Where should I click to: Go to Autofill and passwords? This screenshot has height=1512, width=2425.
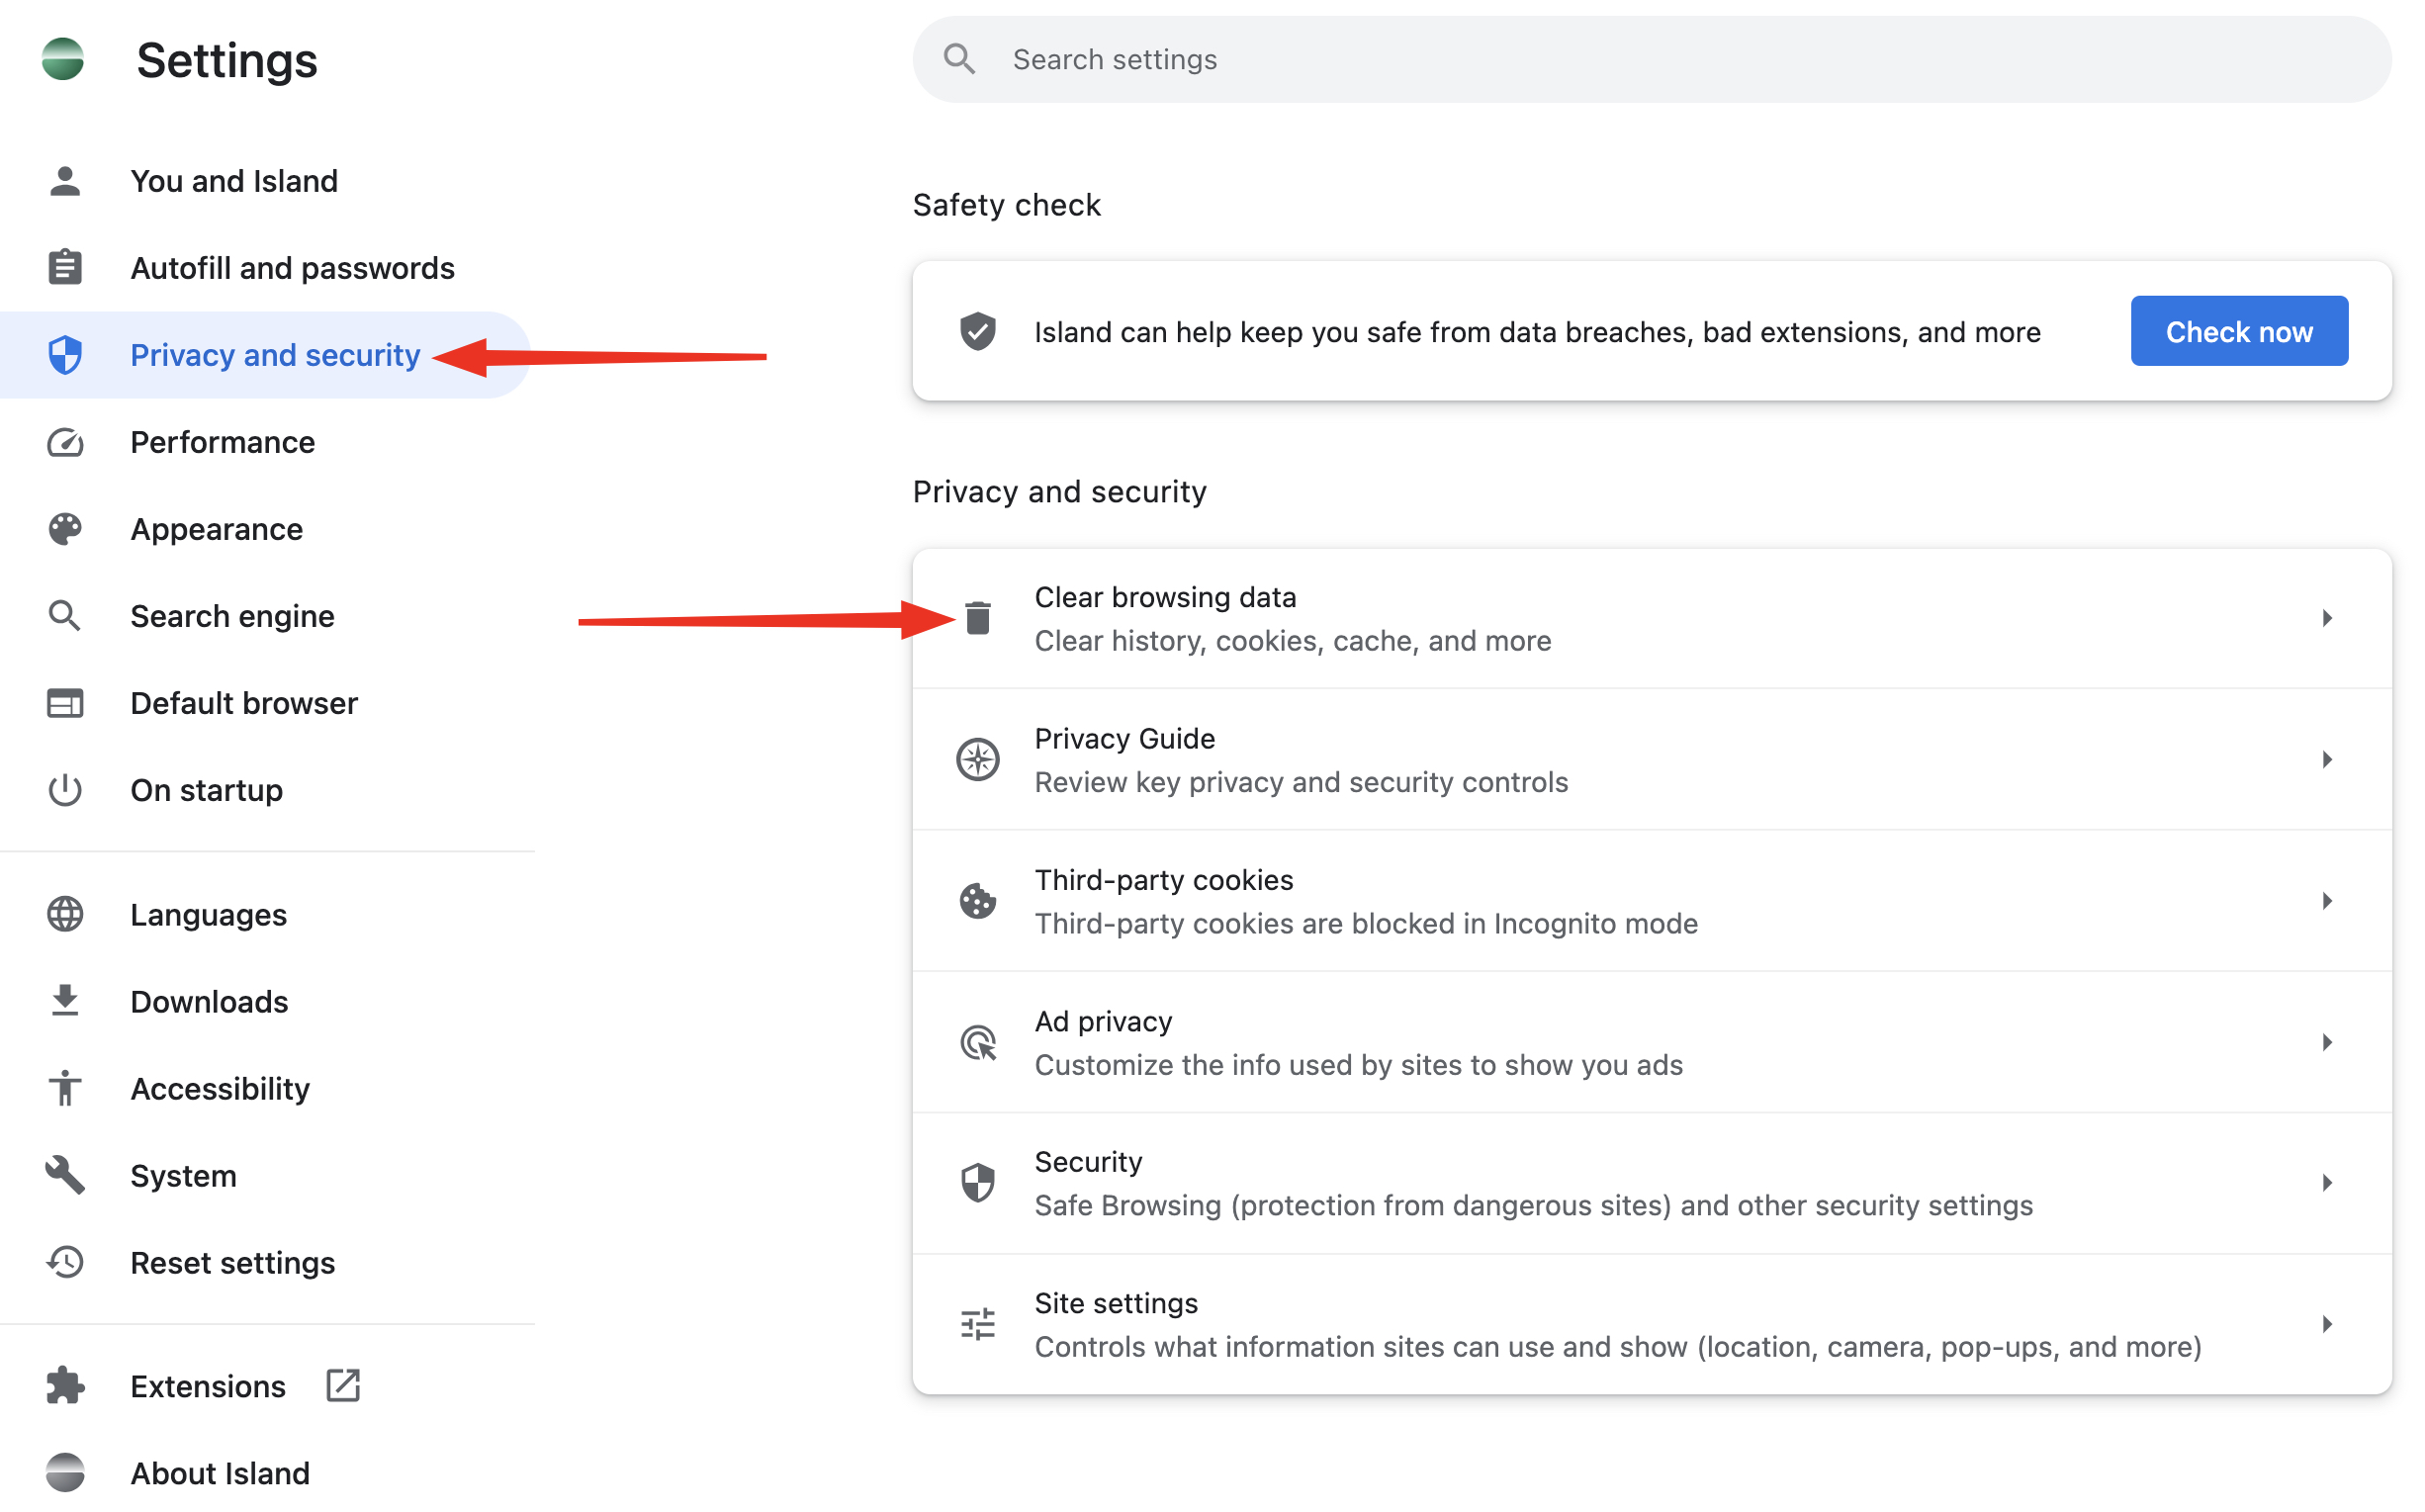tap(265, 268)
